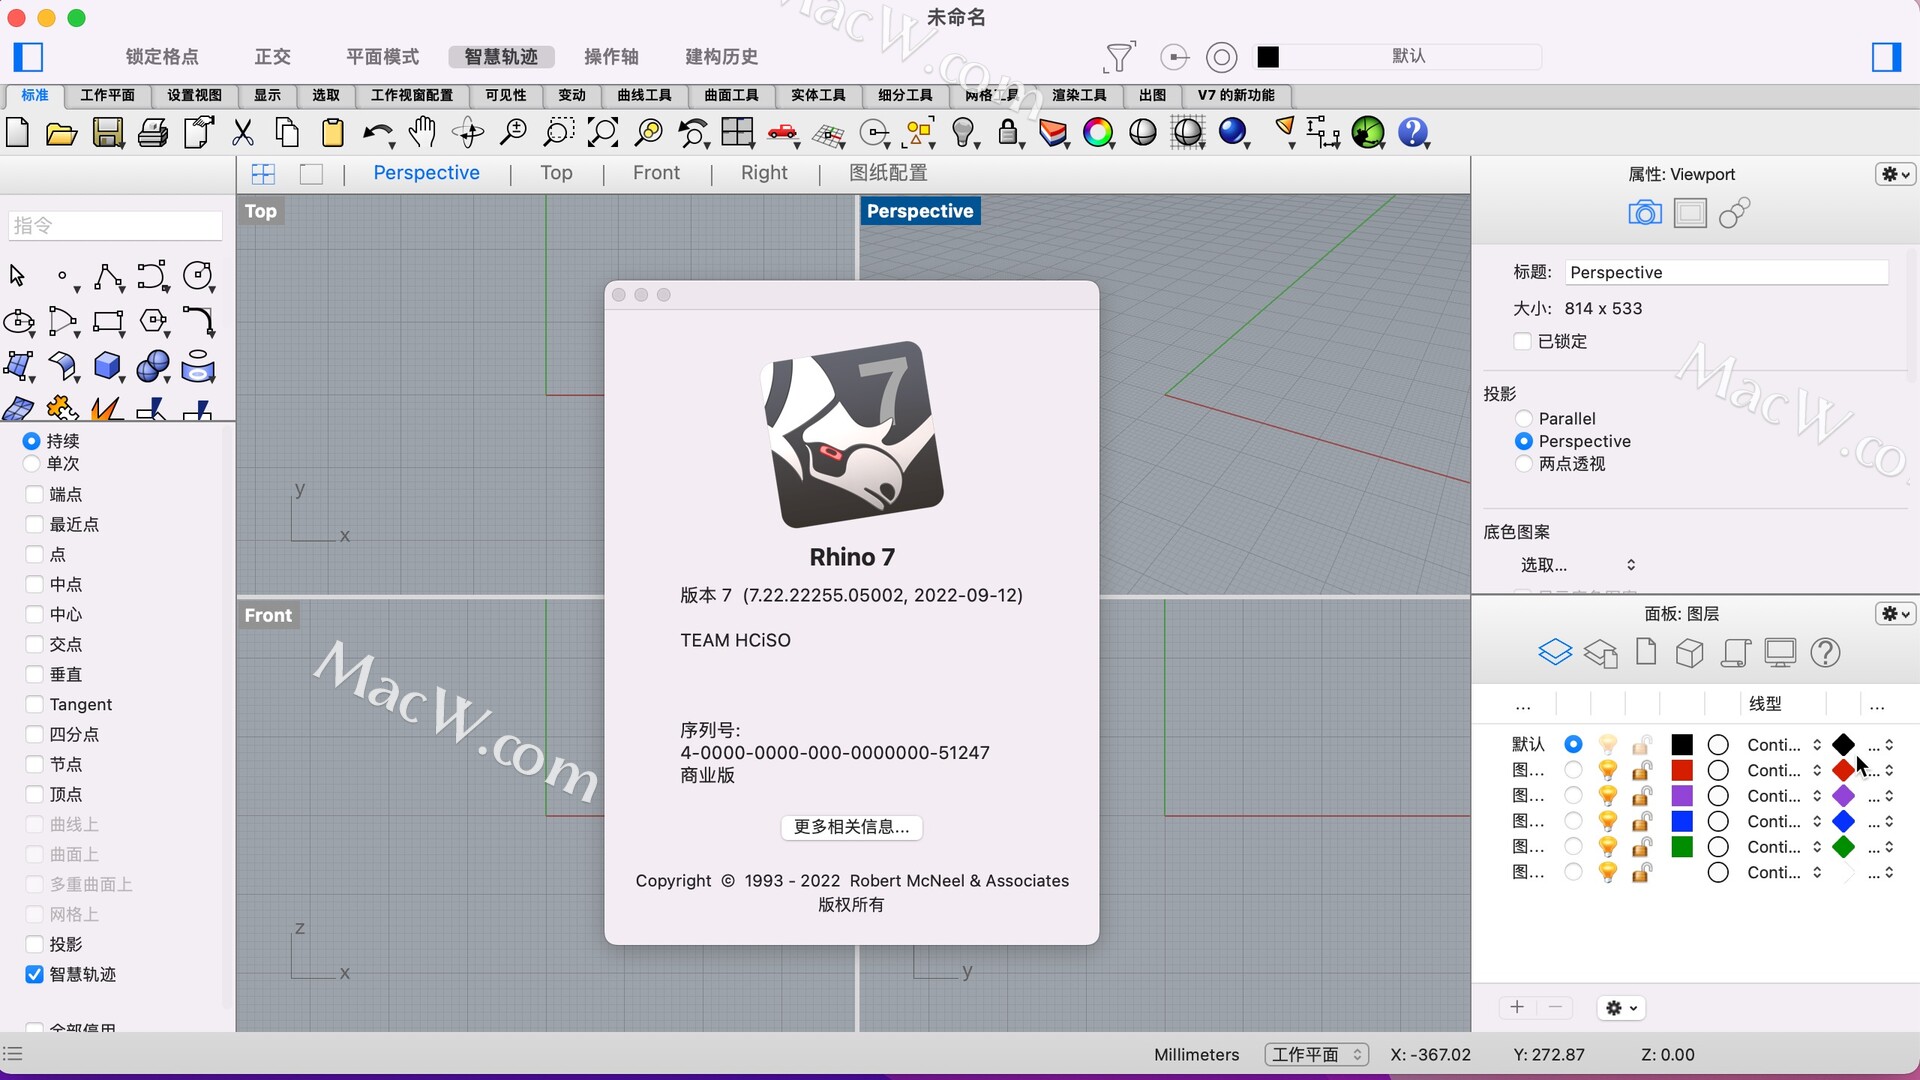Launch Grasshopper with the green icon
1920x1080 pixels.
coord(1368,132)
